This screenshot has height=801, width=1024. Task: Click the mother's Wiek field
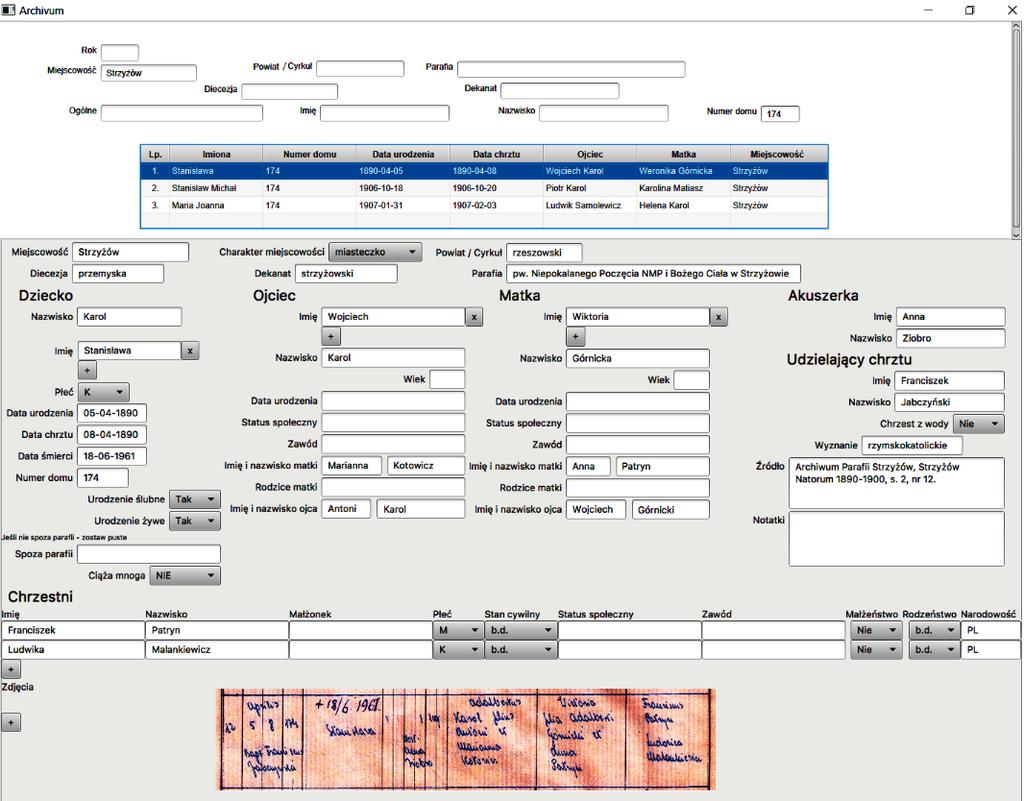(x=691, y=380)
